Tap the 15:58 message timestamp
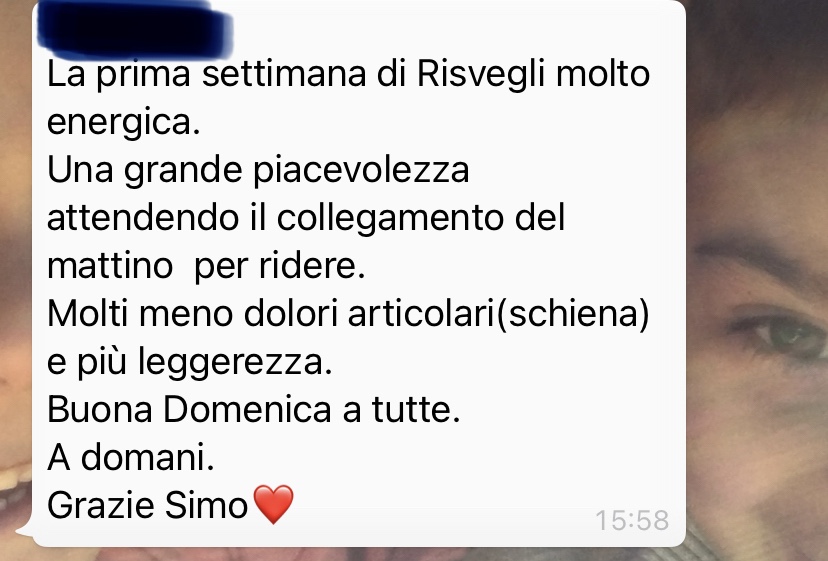Viewport: 828px width, 561px height. [632, 520]
